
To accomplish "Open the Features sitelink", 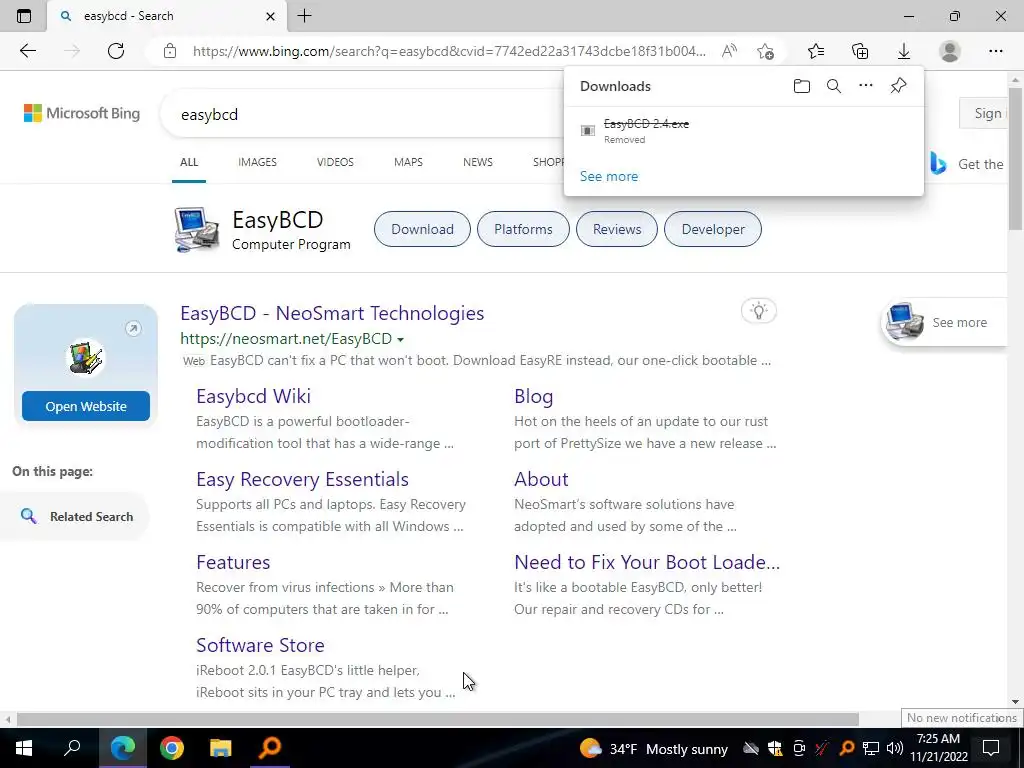I will point(233,562).
